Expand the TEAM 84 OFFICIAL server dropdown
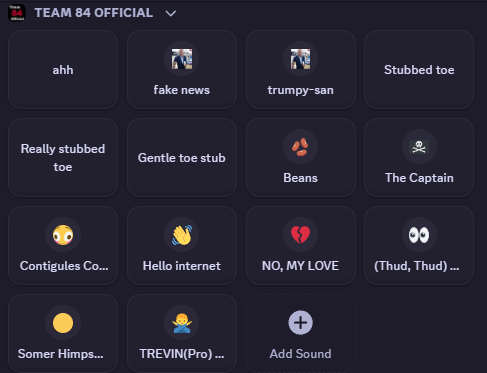The width and height of the screenshot is (487, 373). pyautogui.click(x=171, y=13)
